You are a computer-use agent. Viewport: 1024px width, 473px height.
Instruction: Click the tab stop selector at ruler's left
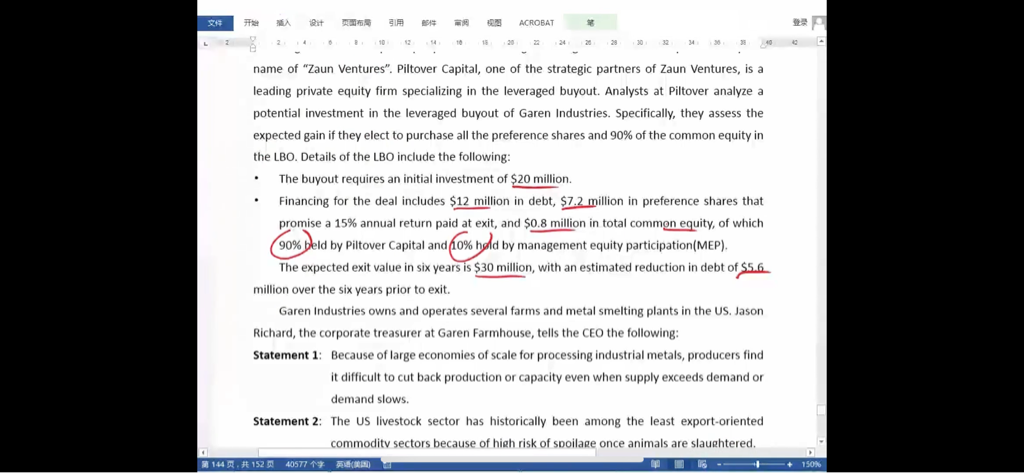(x=205, y=43)
